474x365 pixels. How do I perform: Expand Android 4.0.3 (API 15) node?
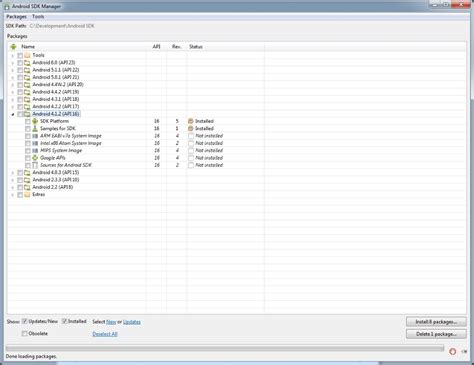pyautogui.click(x=13, y=173)
